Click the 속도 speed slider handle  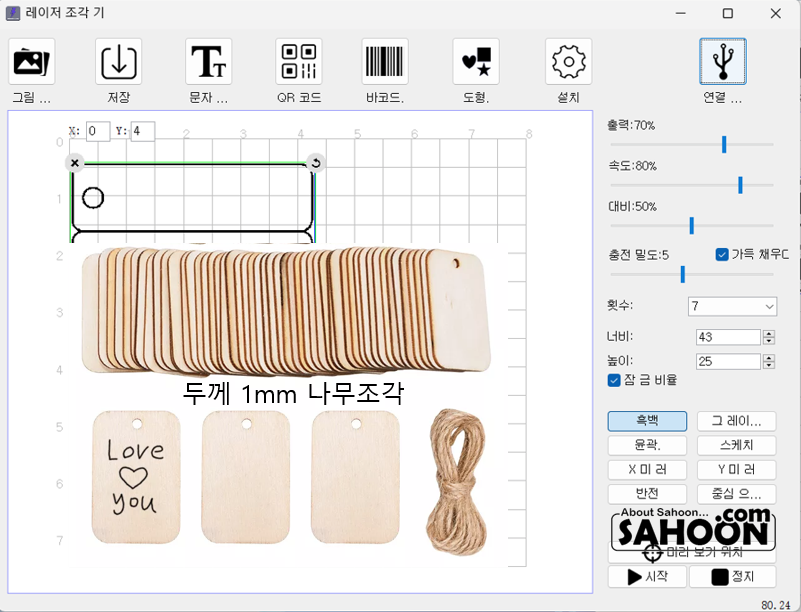tap(740, 185)
